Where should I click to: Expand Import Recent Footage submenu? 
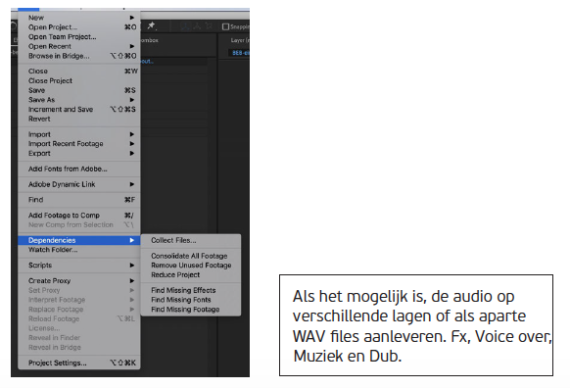(79, 144)
